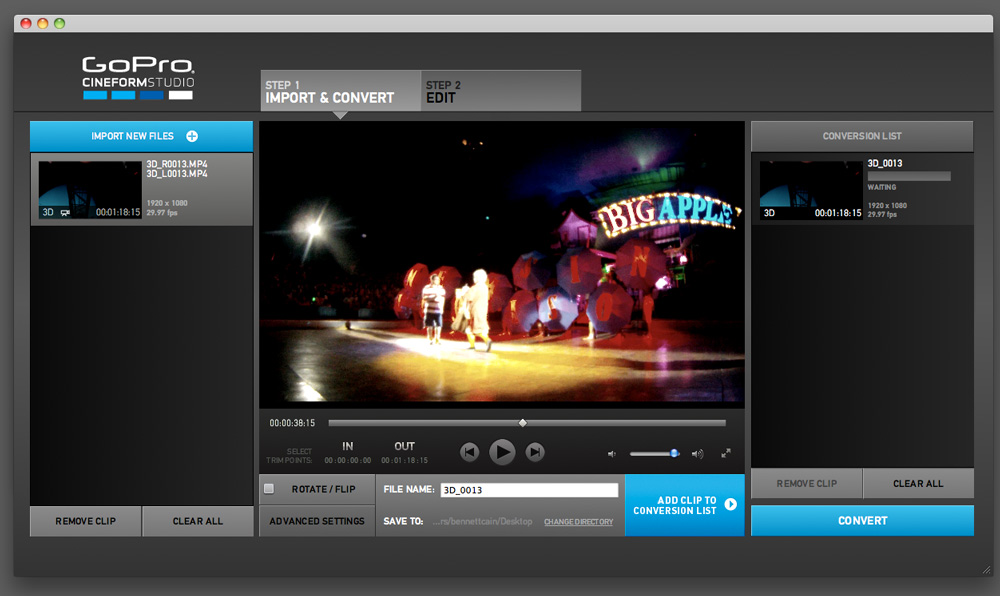The width and height of the screenshot is (1000, 596).
Task: Set the IN trim point
Action: (x=348, y=452)
